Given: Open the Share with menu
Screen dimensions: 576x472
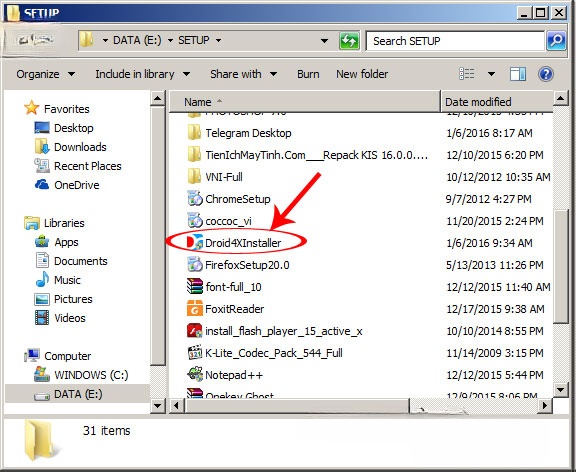Looking at the screenshot, I should click(x=244, y=74).
